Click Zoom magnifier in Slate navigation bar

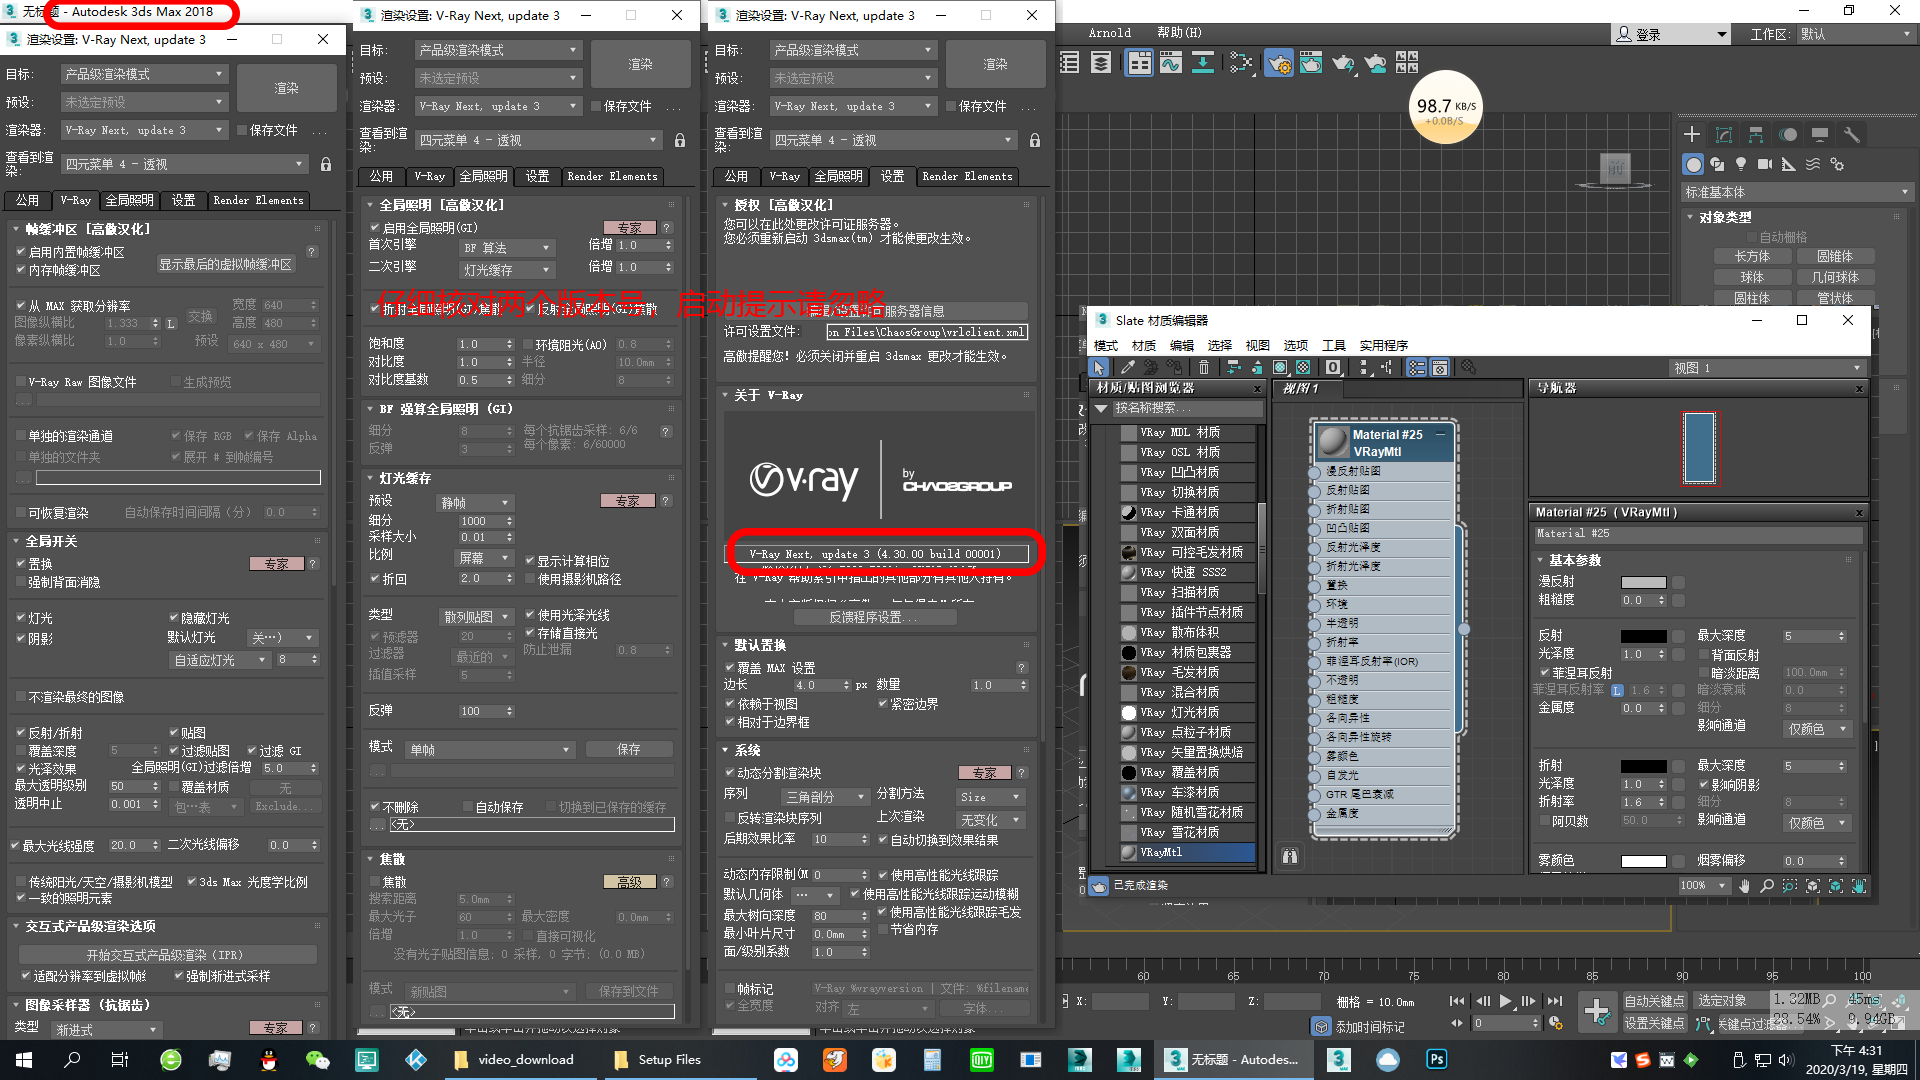click(1767, 886)
